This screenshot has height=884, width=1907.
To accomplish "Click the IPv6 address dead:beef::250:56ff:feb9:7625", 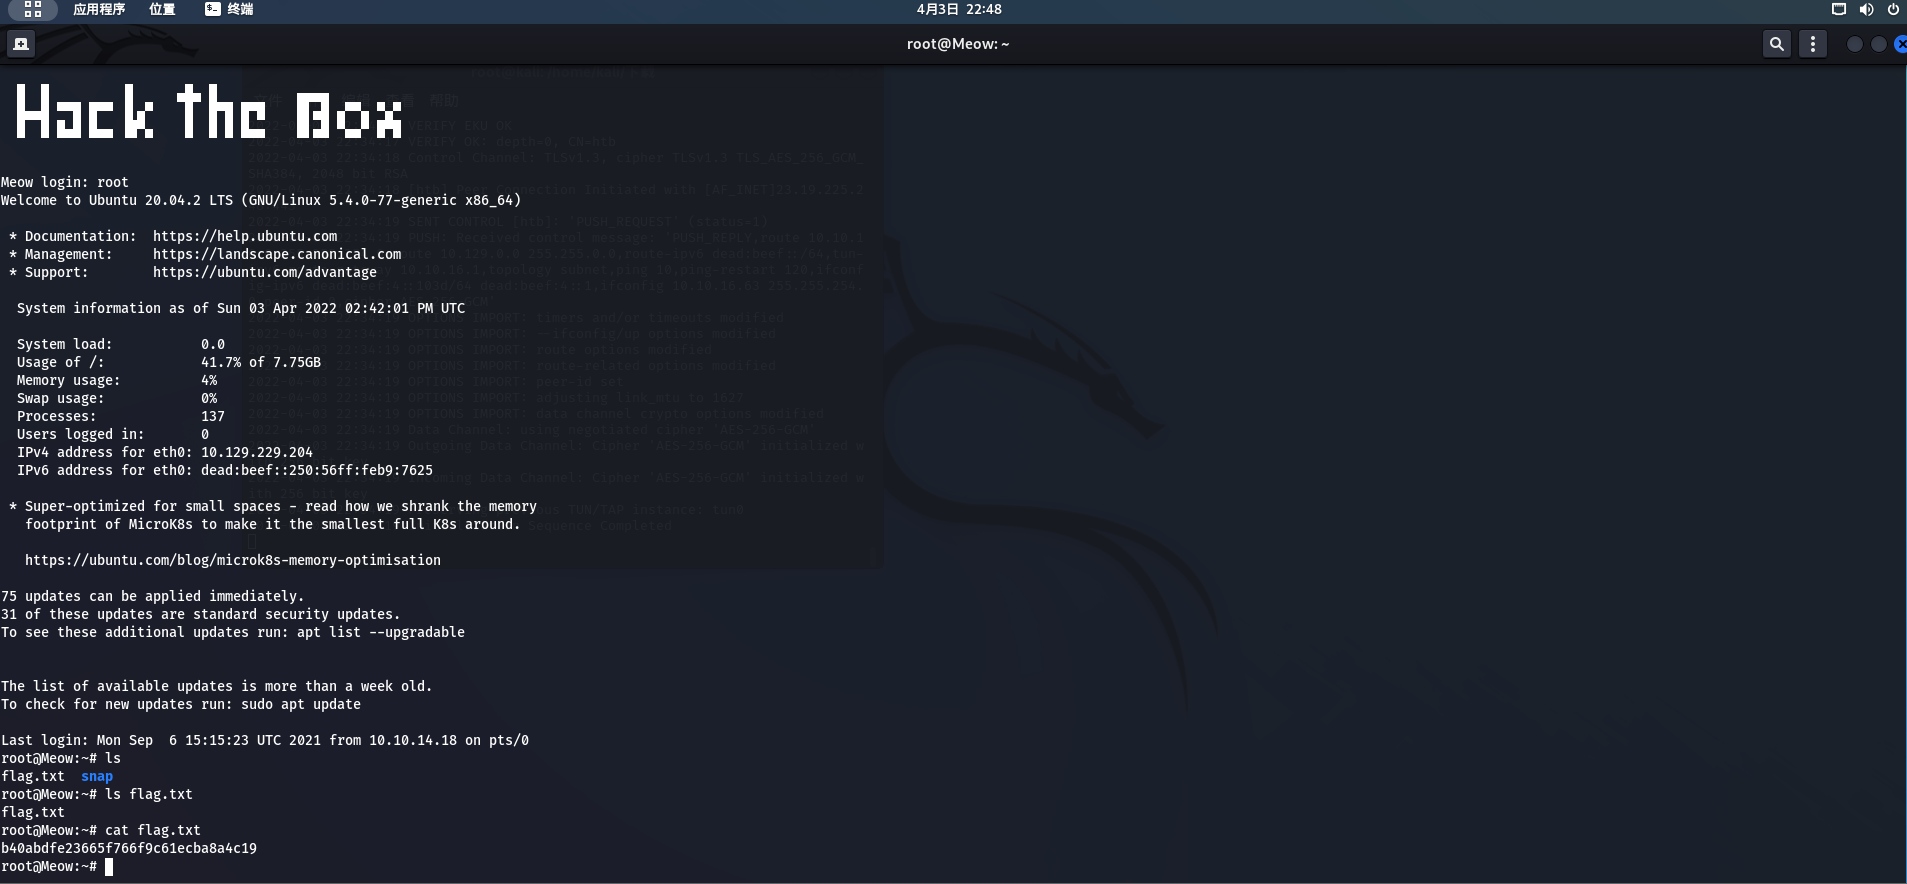I will pos(317,470).
